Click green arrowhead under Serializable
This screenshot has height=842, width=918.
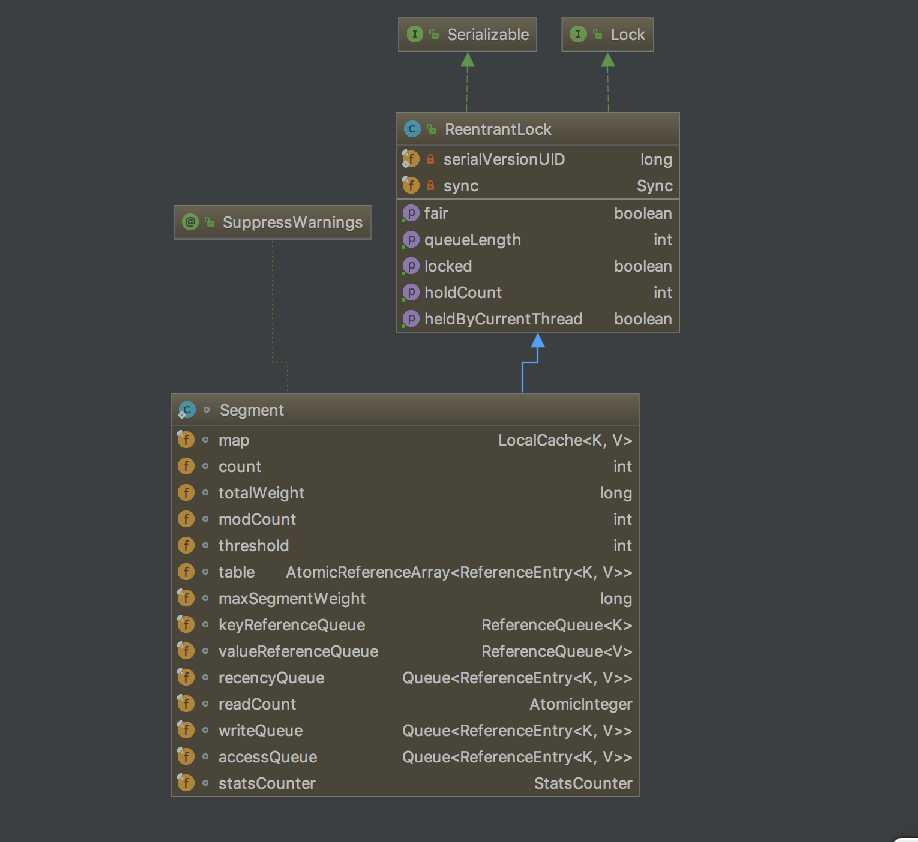coord(467,60)
